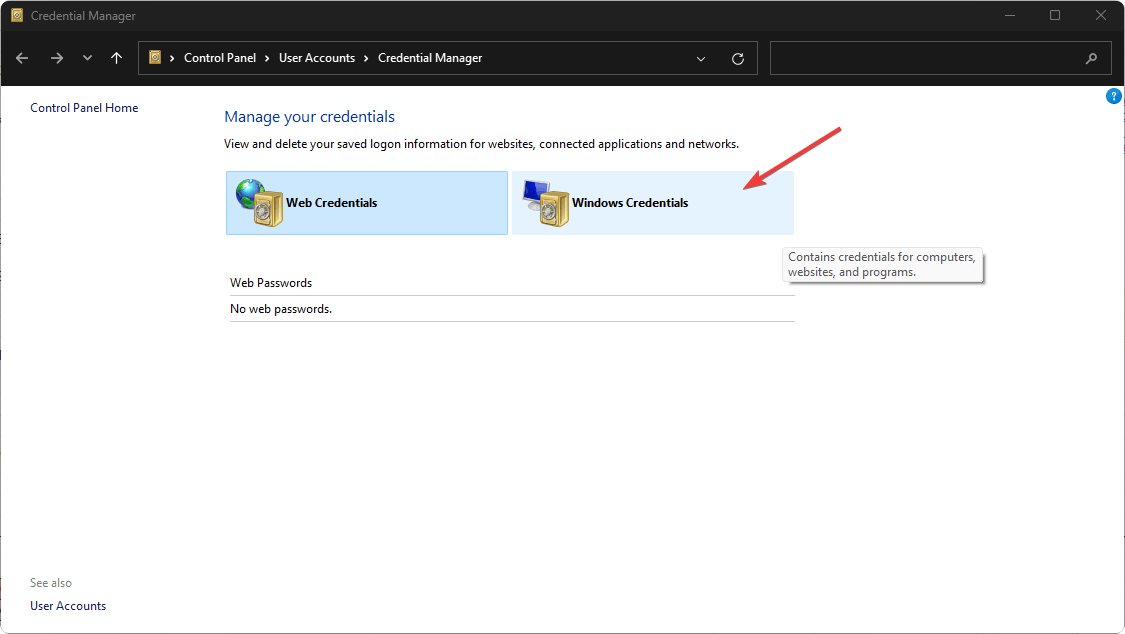1125x634 pixels.
Task: Expand the chevron after User Accounts breadcrumb
Action: pyautogui.click(x=366, y=58)
